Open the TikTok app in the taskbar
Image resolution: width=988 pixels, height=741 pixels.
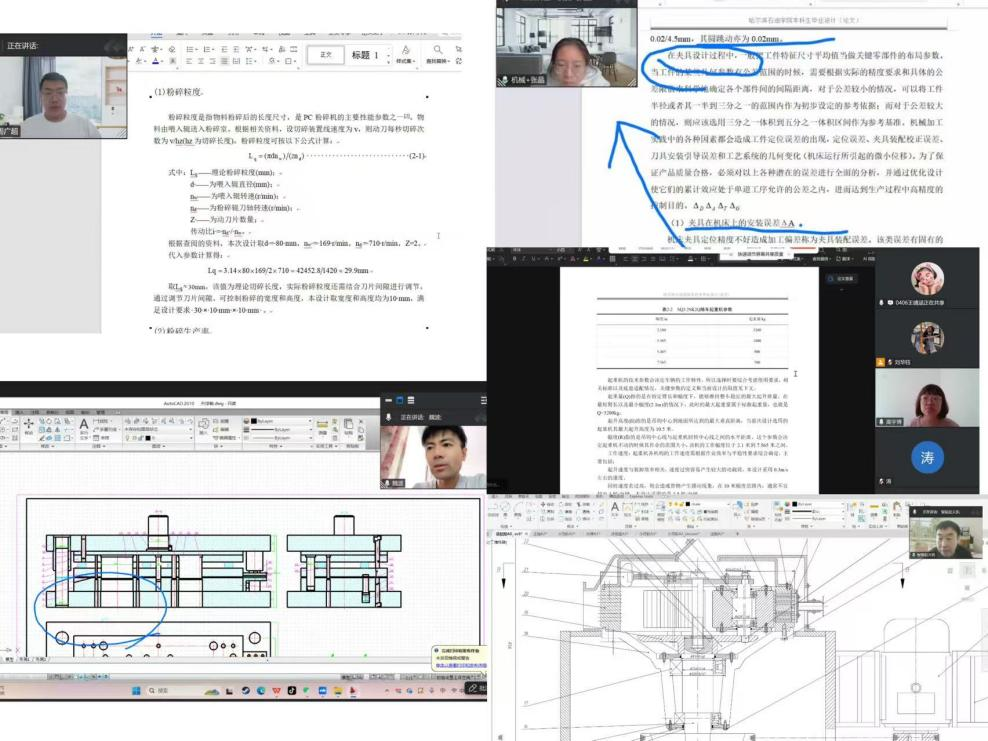click(x=292, y=690)
